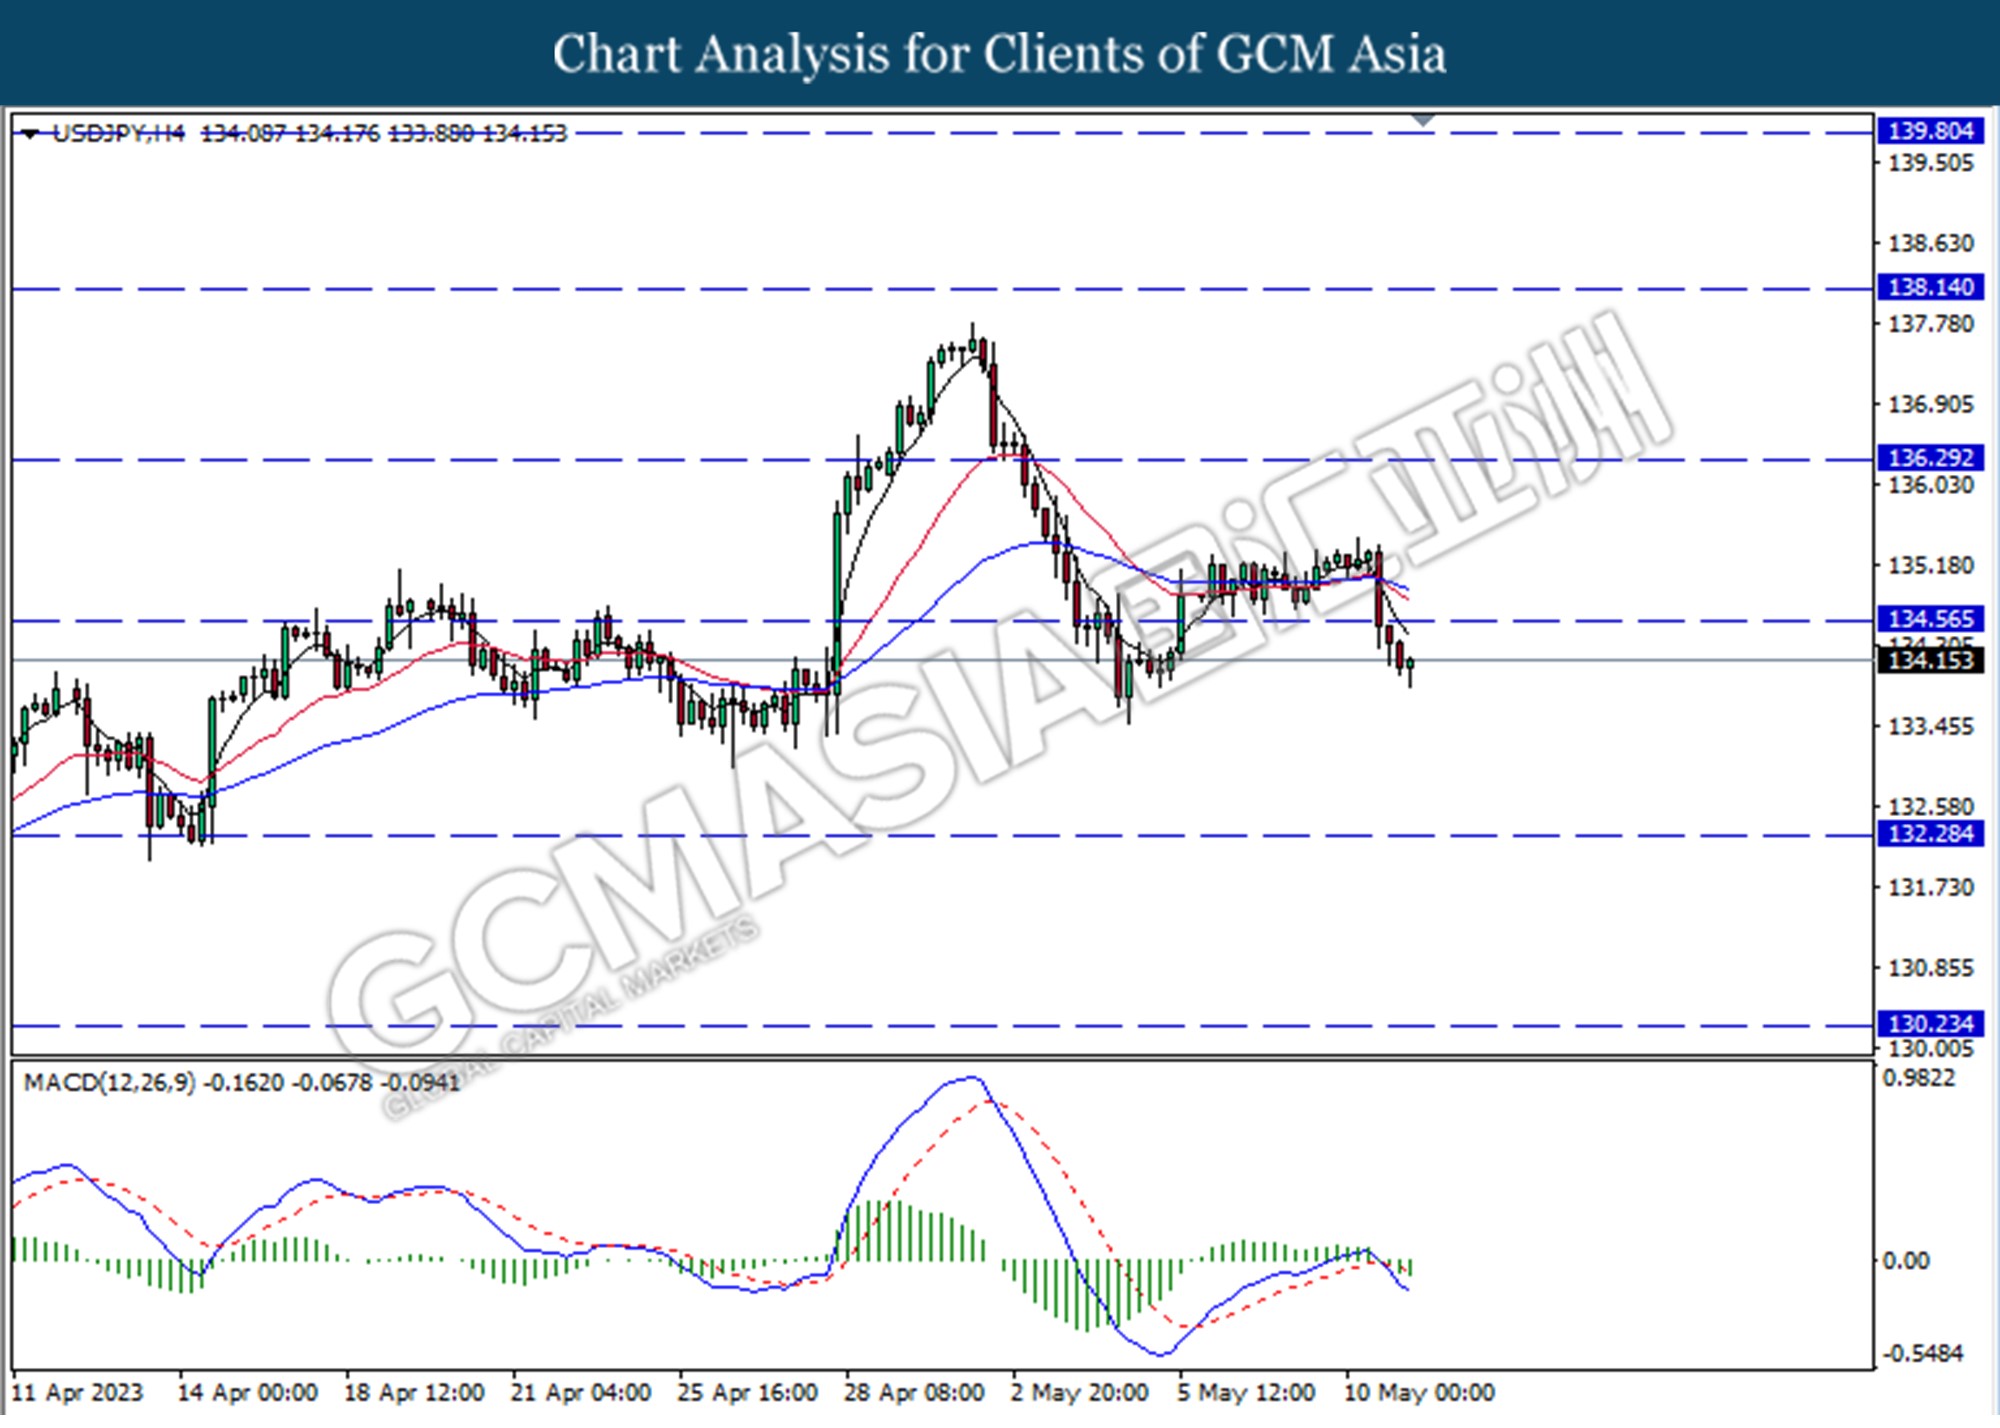Click the 139.505 price scale value
The height and width of the screenshot is (1428, 2000).
click(x=1930, y=163)
